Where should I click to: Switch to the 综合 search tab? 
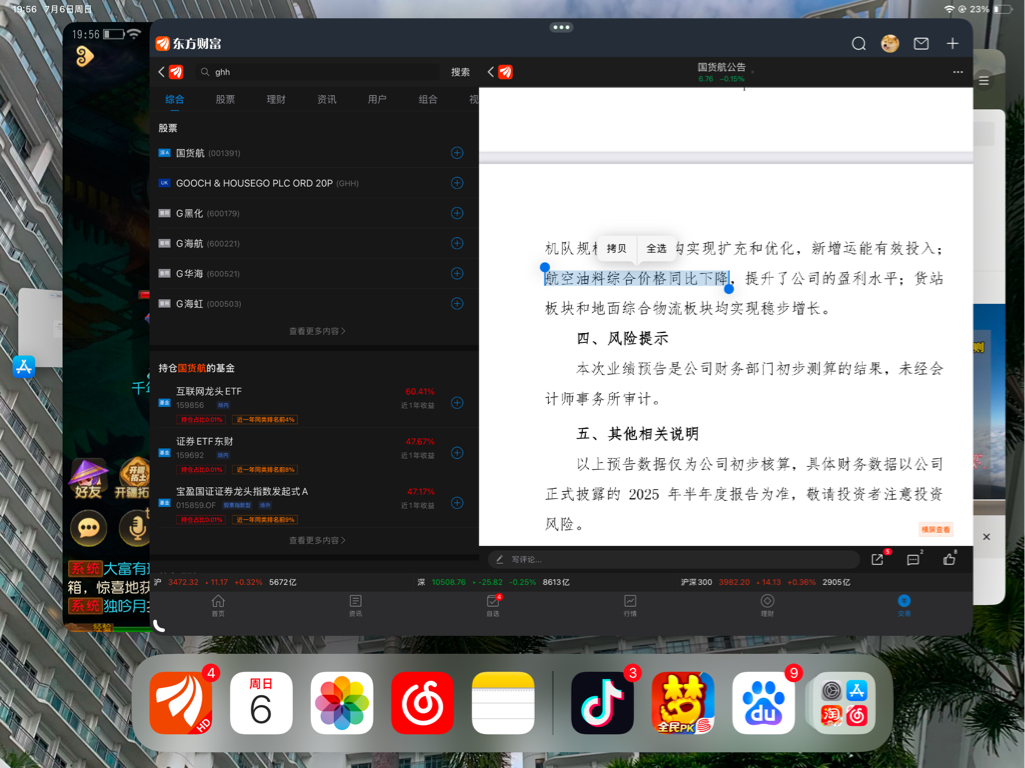point(175,99)
